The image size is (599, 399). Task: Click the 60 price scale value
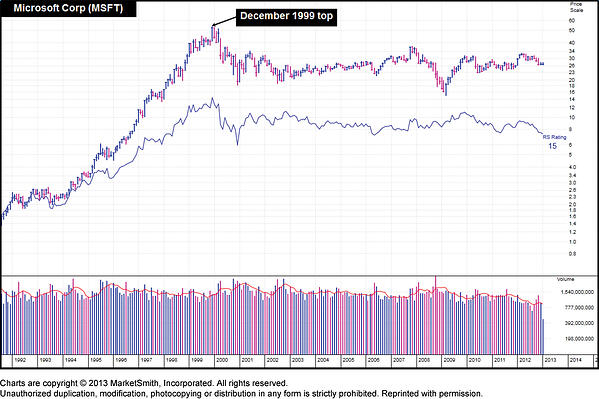(572, 21)
